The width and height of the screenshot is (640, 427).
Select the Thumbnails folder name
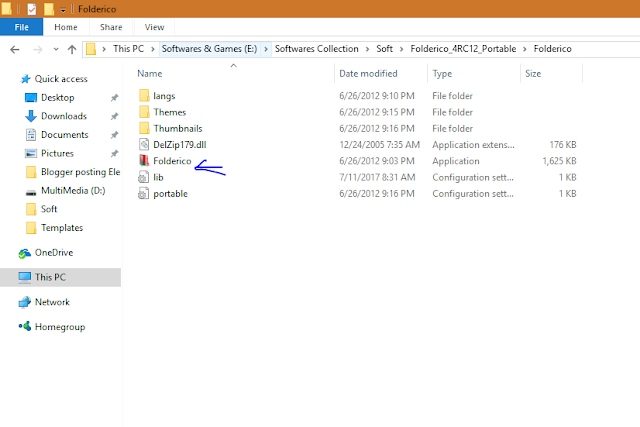178,129
